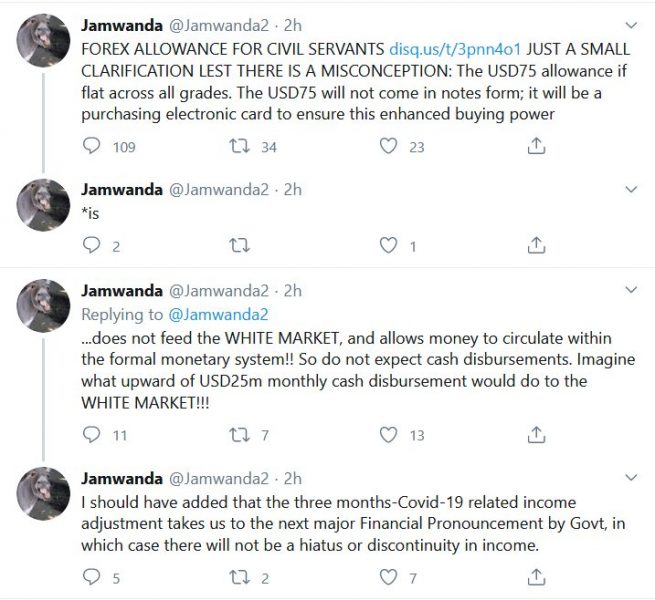Screen dimensions: 655x600
Task: Retweet the "*is" correction tweet
Action: point(240,245)
